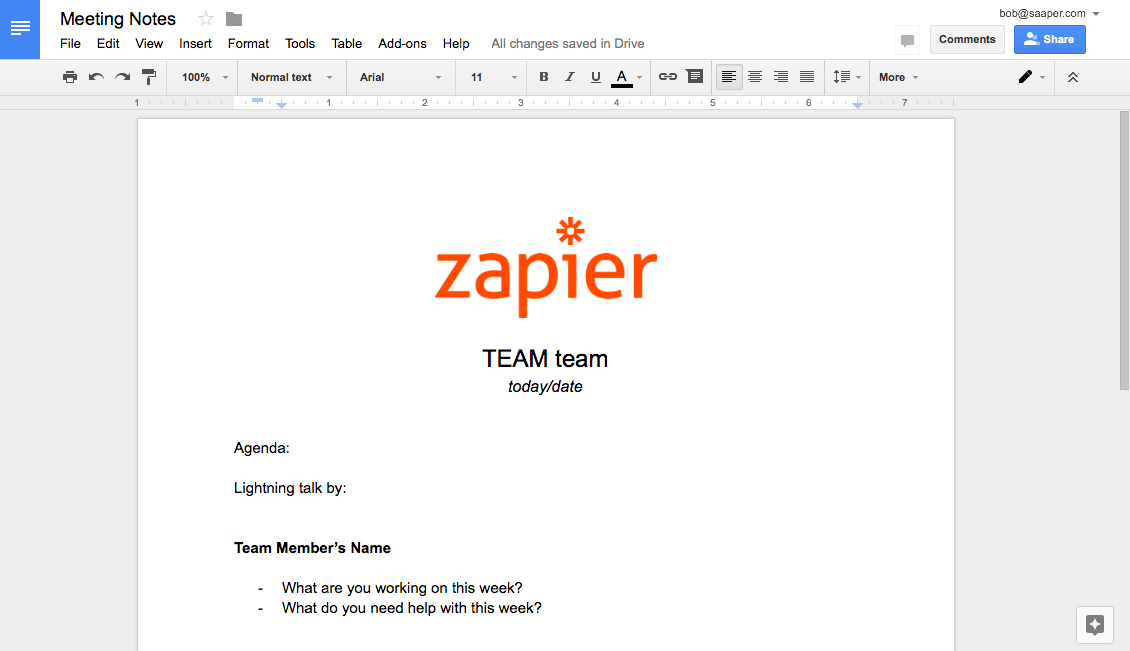Click the 'What are you working on' bullet
This screenshot has height=651, width=1130.
coord(402,588)
